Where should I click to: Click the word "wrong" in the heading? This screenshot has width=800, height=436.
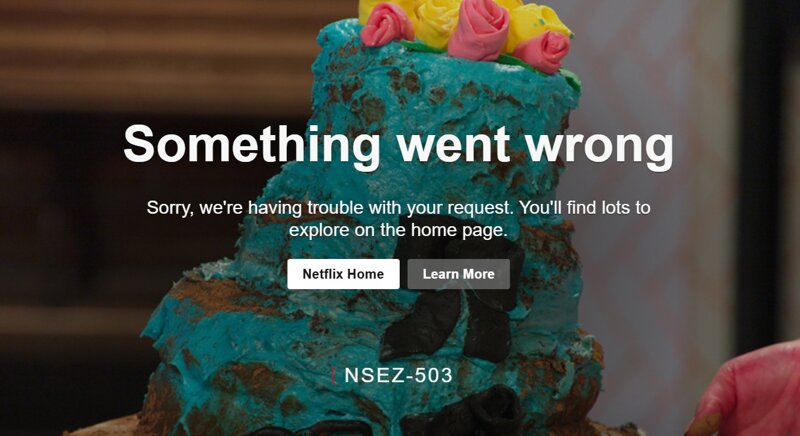[x=599, y=148]
